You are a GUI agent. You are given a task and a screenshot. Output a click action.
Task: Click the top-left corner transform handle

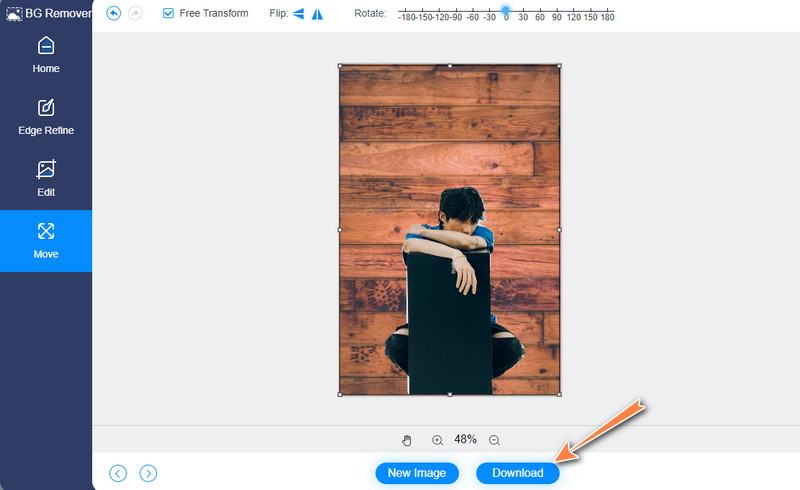coord(340,65)
